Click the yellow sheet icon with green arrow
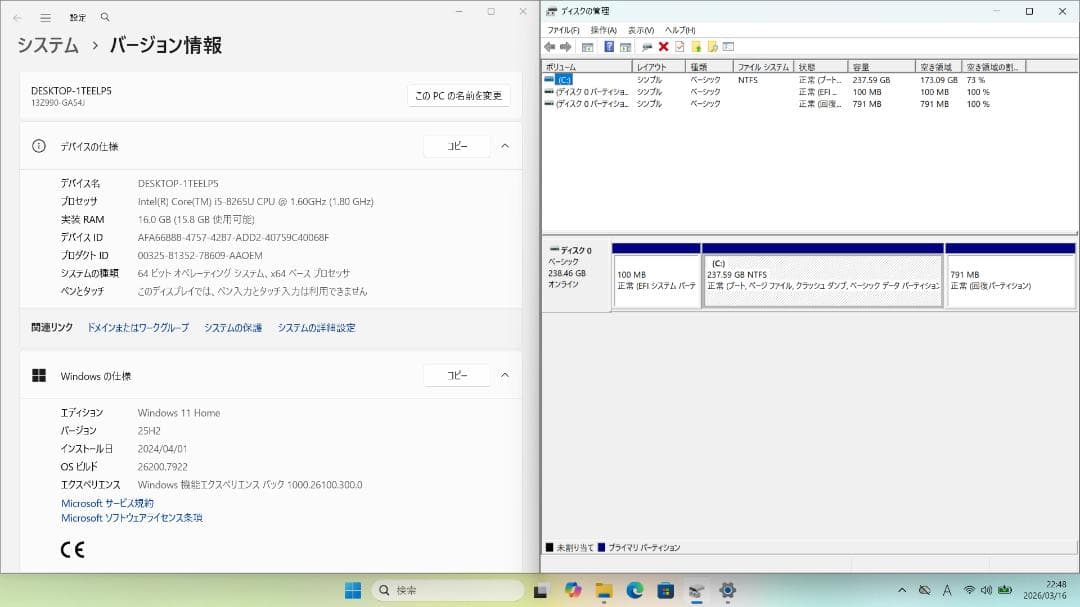 pyautogui.click(x=696, y=47)
